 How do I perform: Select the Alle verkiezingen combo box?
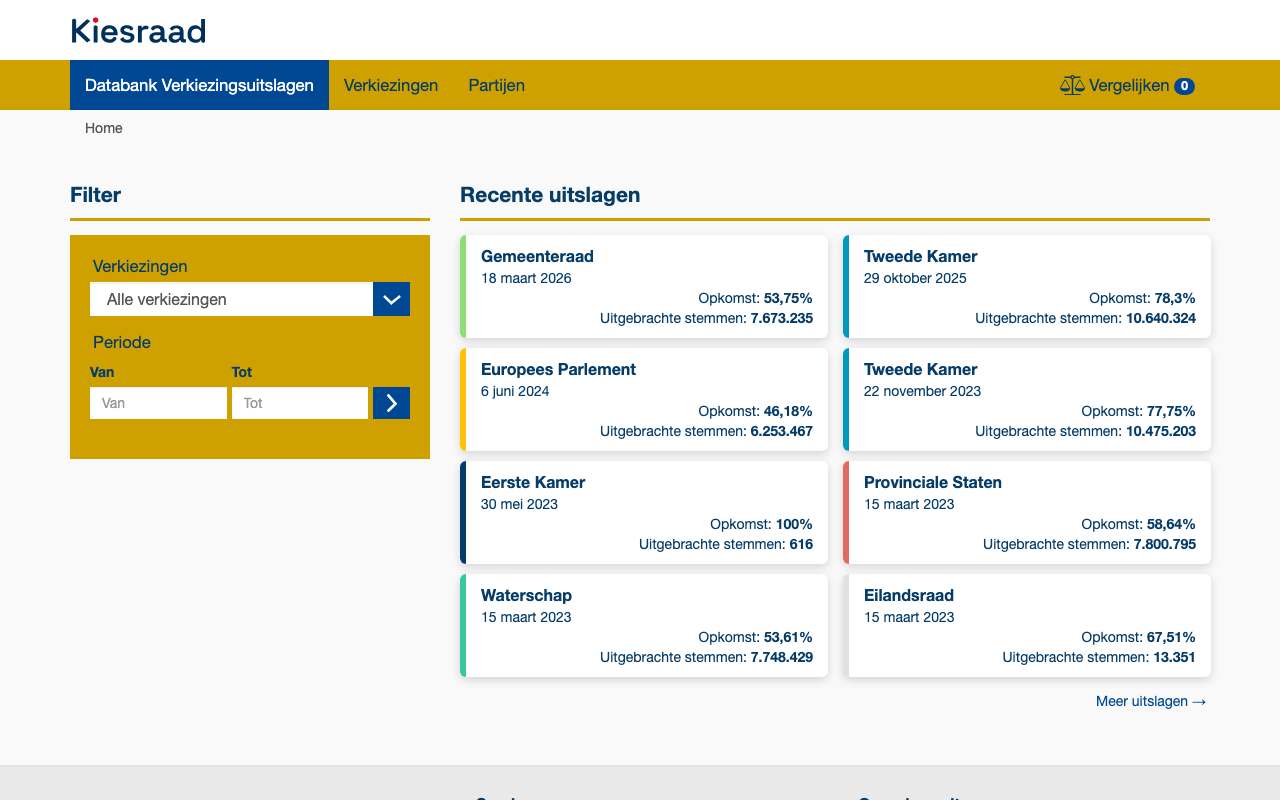[250, 299]
